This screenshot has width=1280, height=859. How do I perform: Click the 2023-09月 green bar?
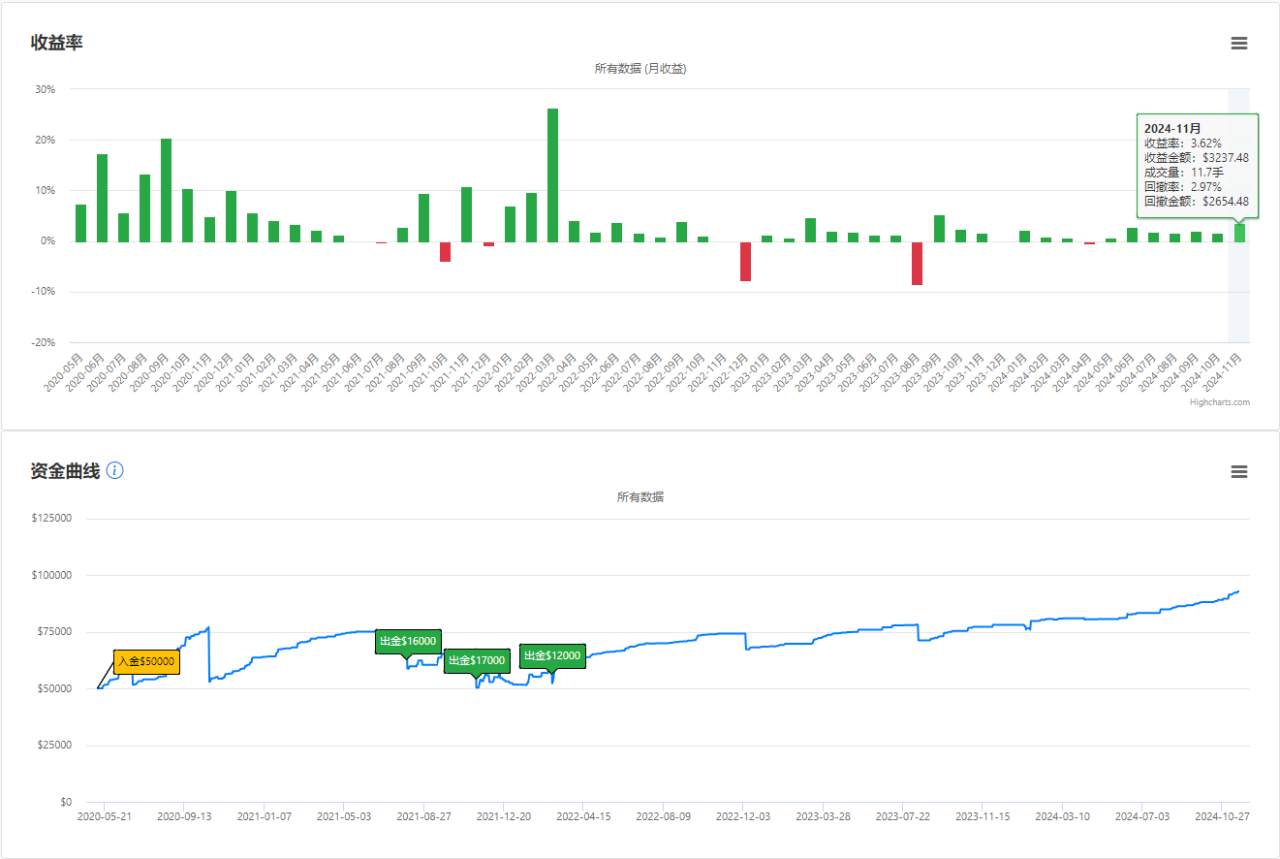939,228
